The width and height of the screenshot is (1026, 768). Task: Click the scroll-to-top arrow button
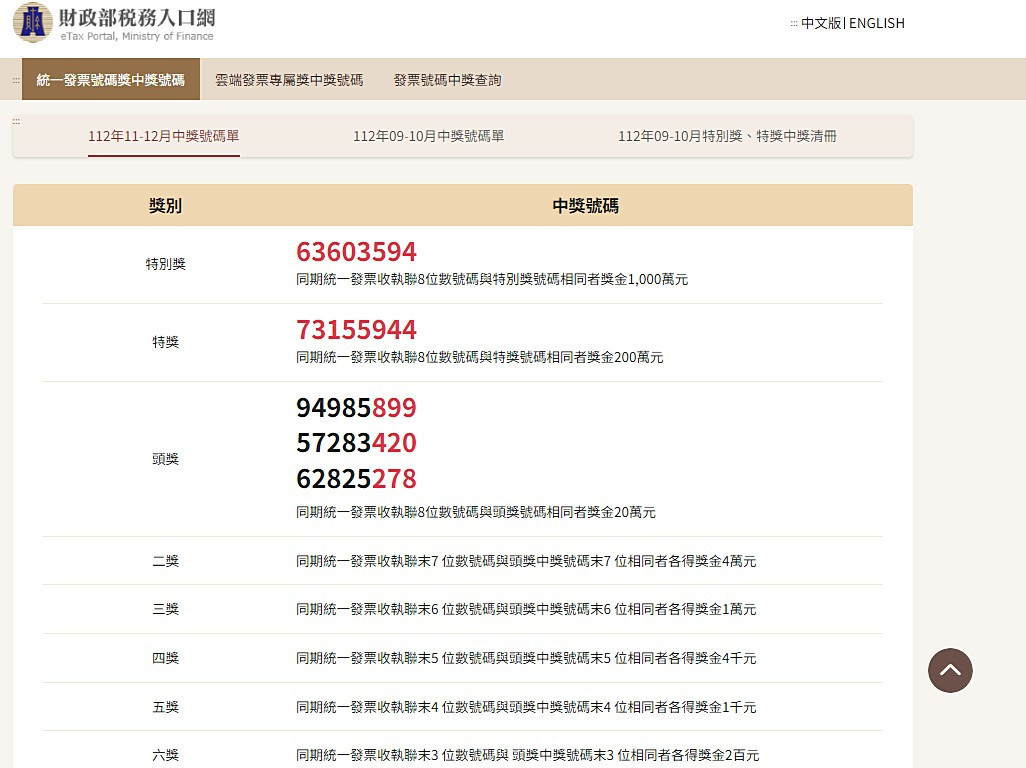point(950,670)
